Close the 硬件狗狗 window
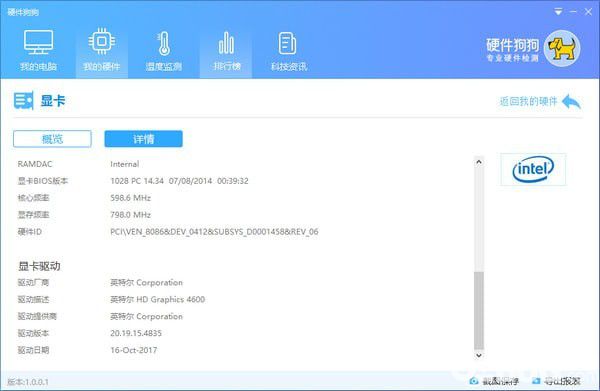 click(x=589, y=12)
